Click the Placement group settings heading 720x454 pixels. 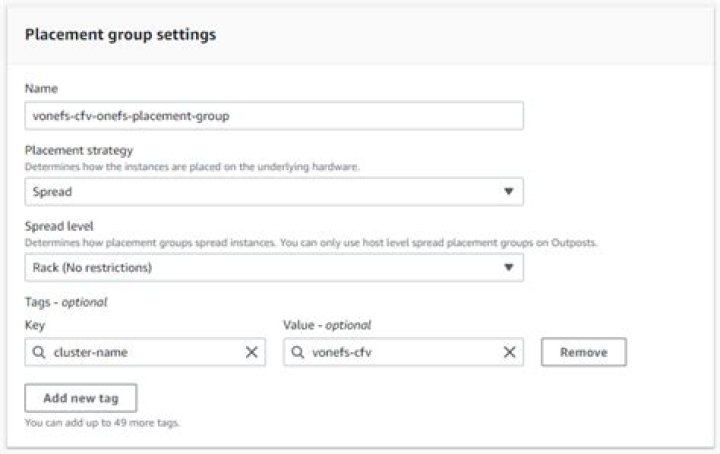pyautogui.click(x=120, y=34)
